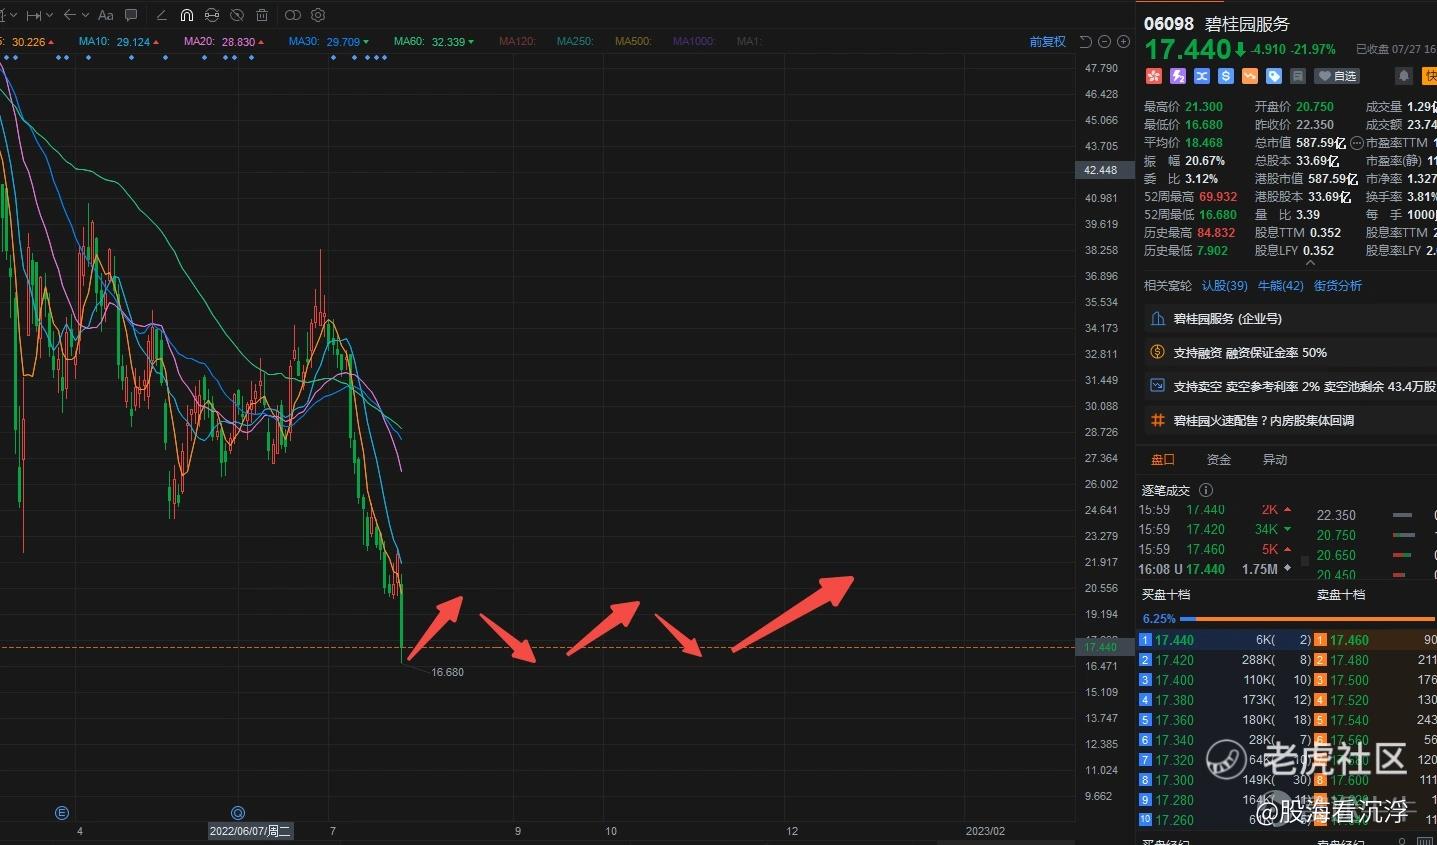Enable the MA1000 moving average line
The height and width of the screenshot is (845, 1437).
(694, 42)
